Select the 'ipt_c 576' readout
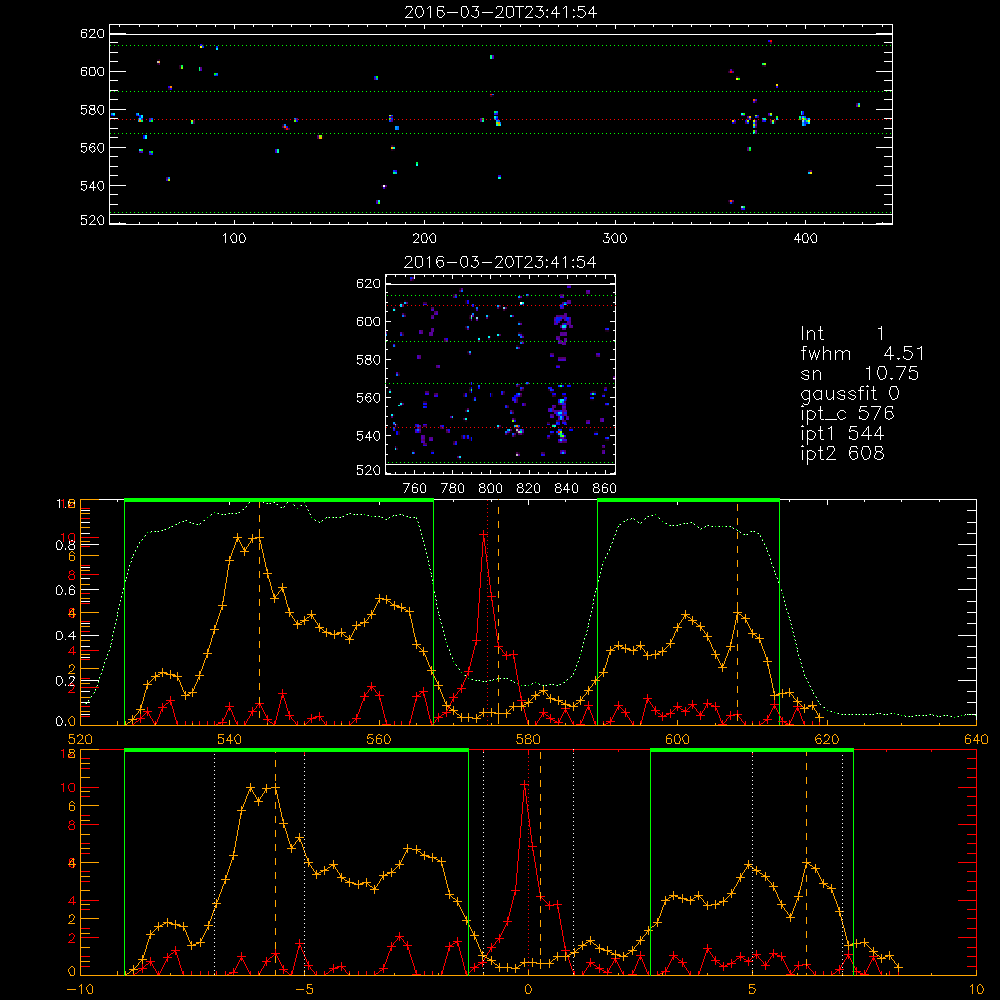1000x1000 pixels. pyautogui.click(x=848, y=413)
